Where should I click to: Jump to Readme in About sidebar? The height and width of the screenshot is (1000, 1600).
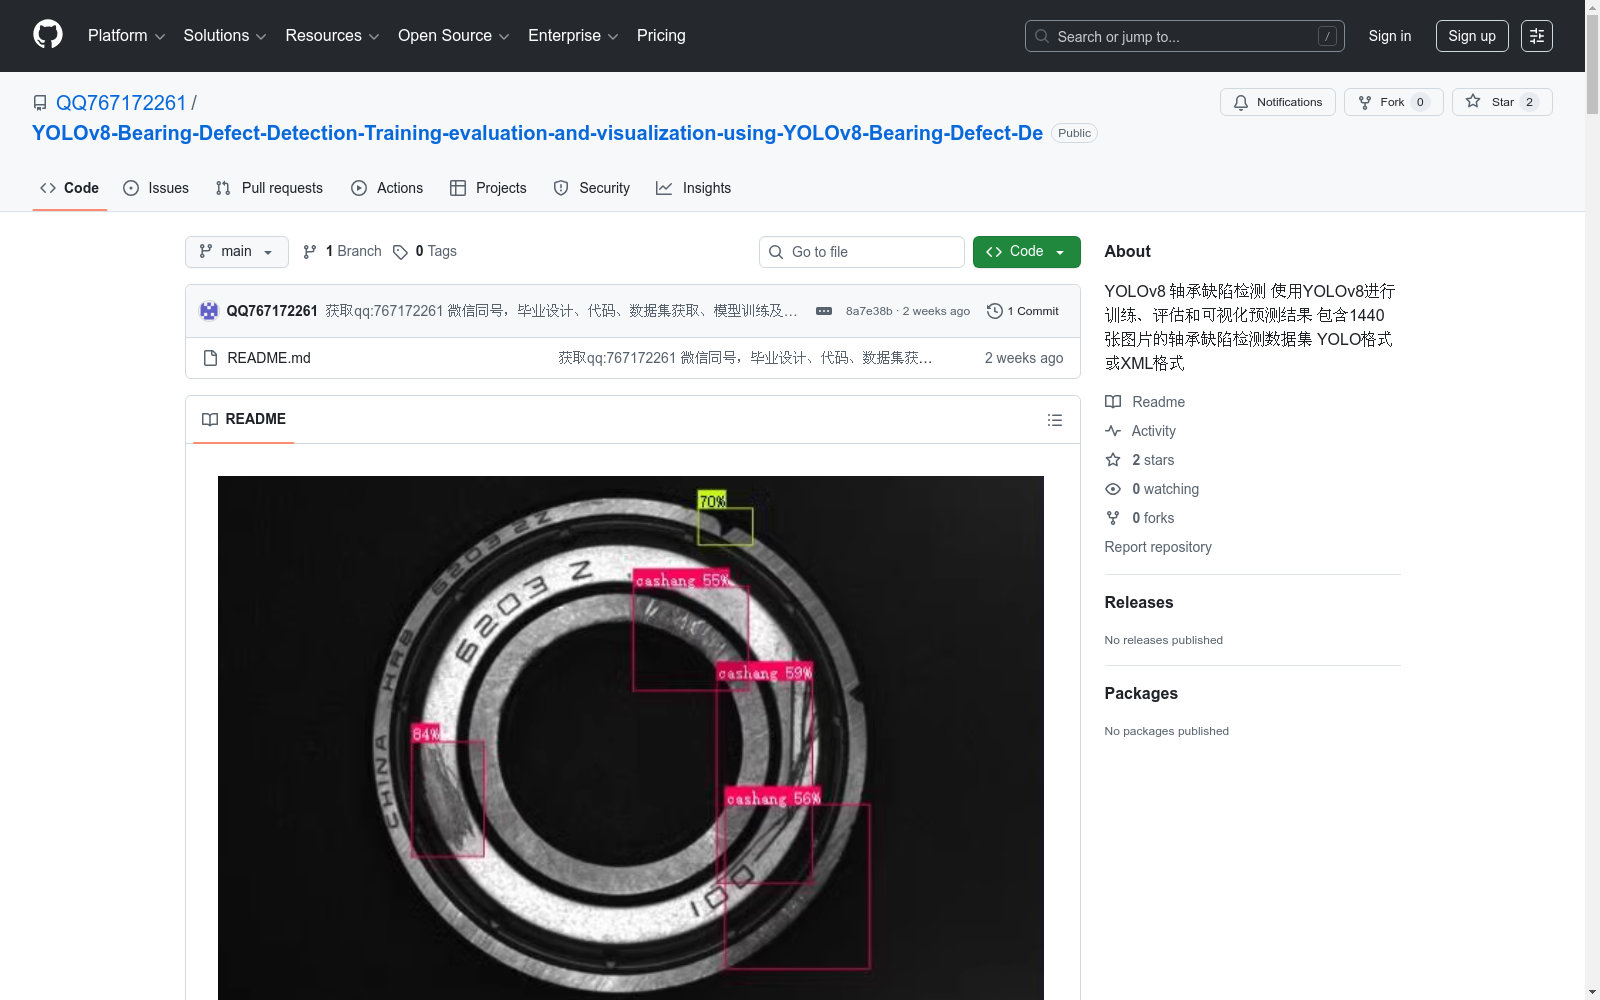click(x=1145, y=402)
